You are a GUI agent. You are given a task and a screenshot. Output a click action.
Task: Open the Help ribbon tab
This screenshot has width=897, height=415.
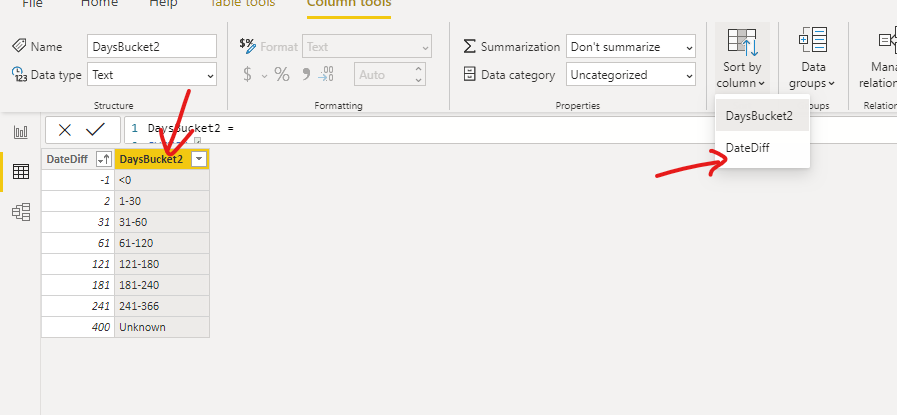163,3
